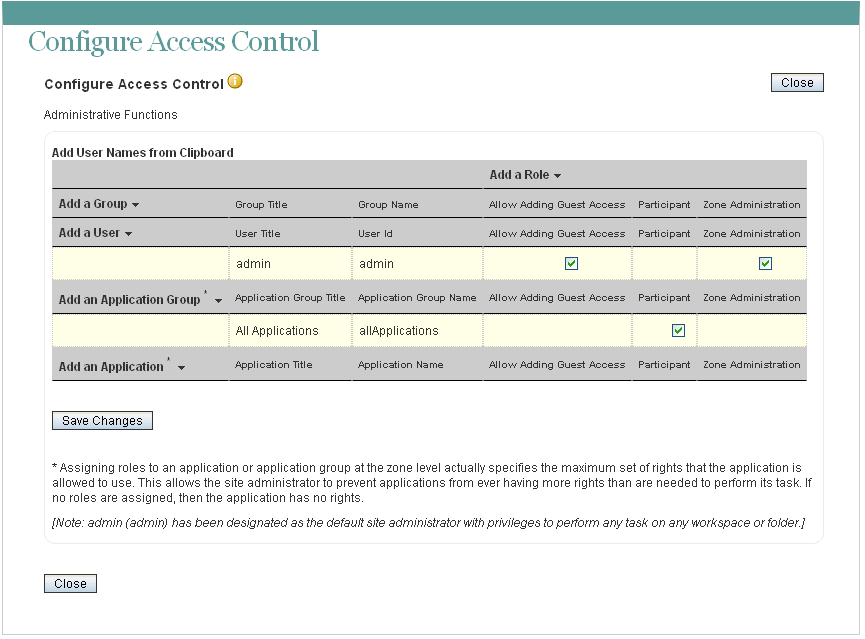The width and height of the screenshot is (865, 639).
Task: Click the top Close button
Action: tap(796, 82)
